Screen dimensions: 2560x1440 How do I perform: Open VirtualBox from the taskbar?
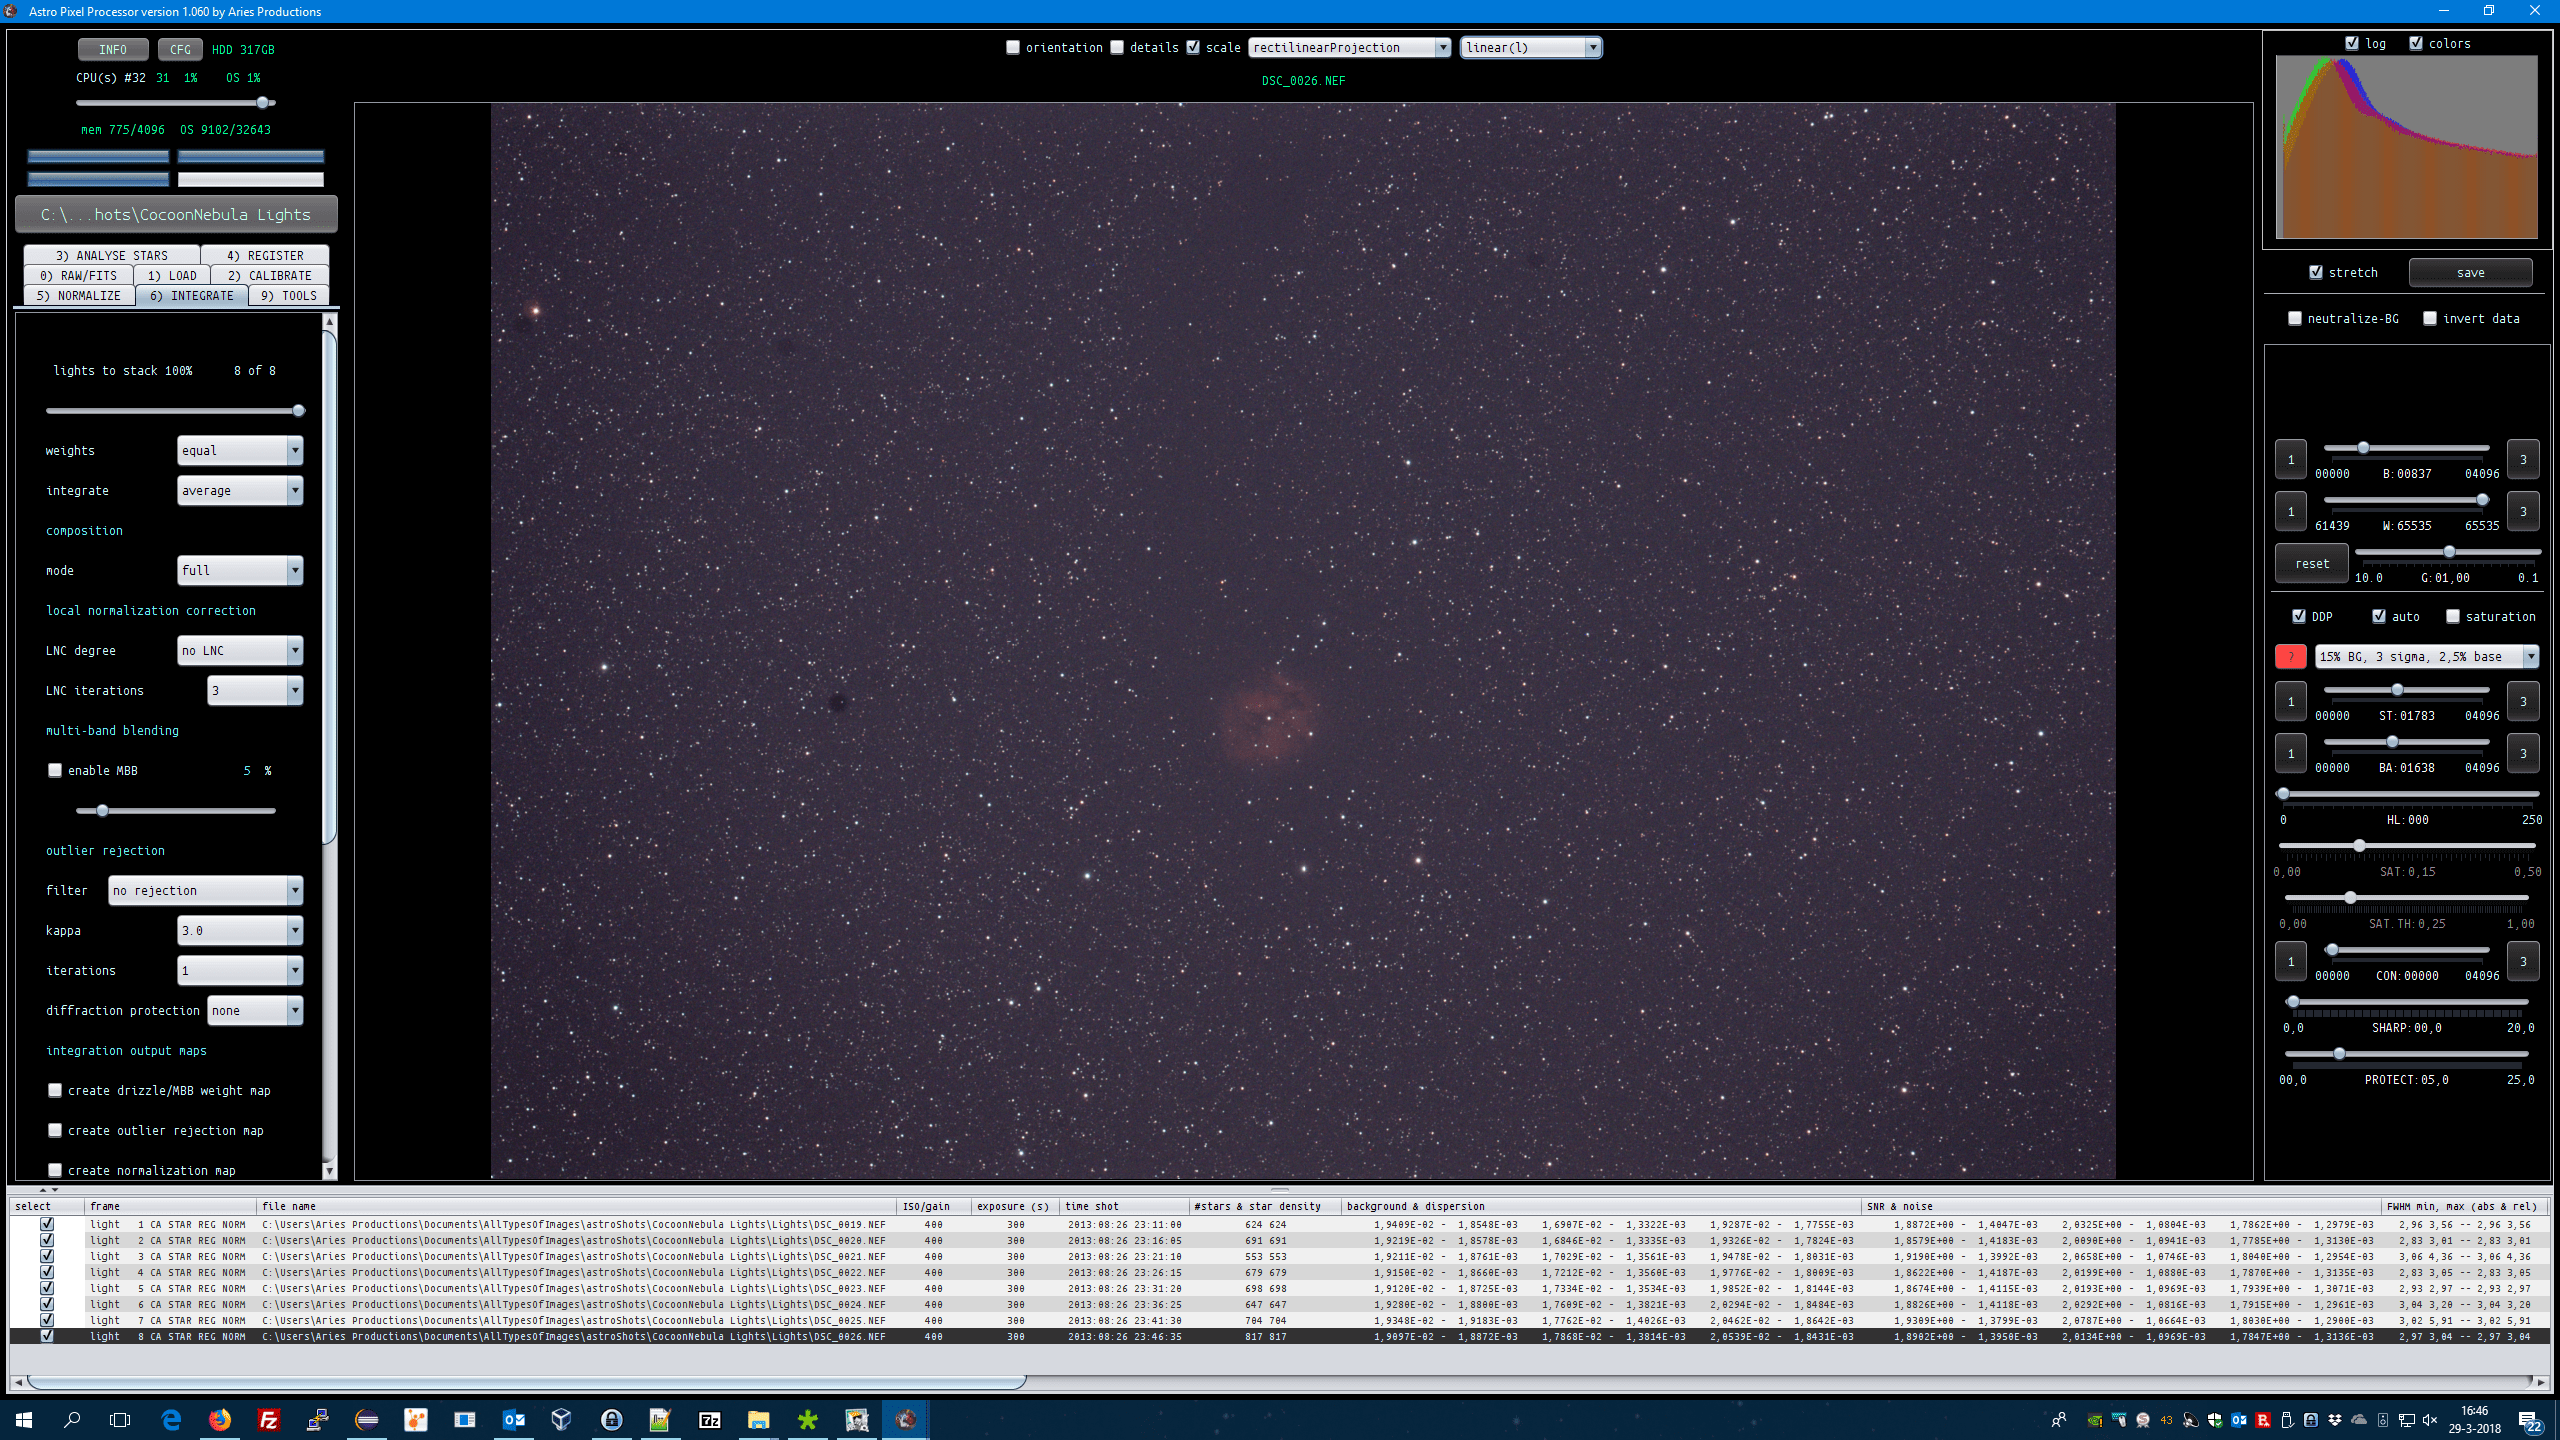tap(562, 1419)
